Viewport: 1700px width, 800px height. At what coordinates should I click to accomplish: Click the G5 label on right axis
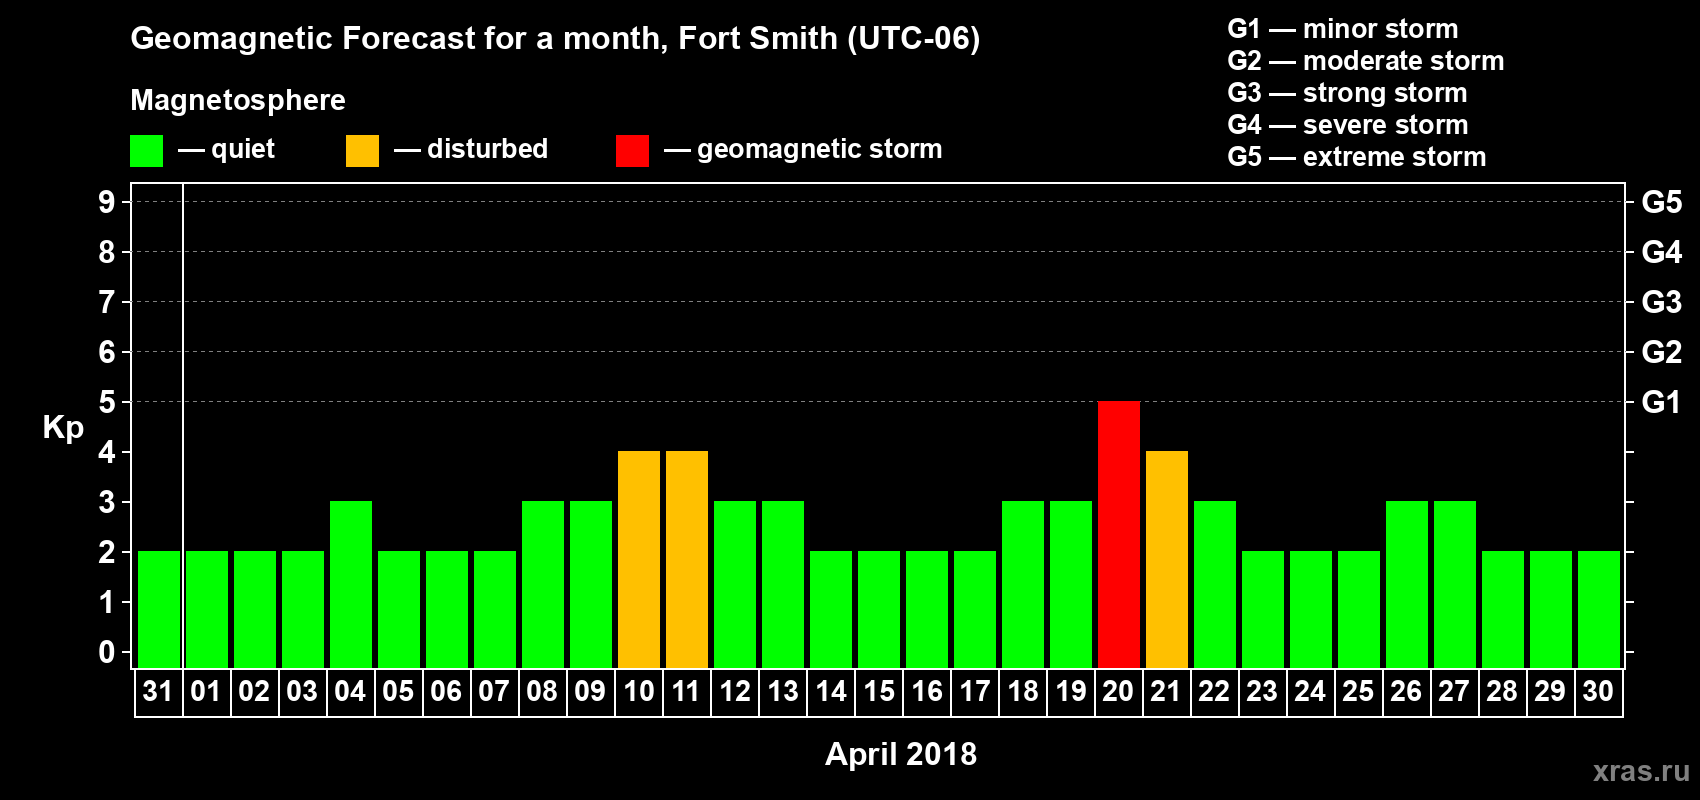[1662, 202]
